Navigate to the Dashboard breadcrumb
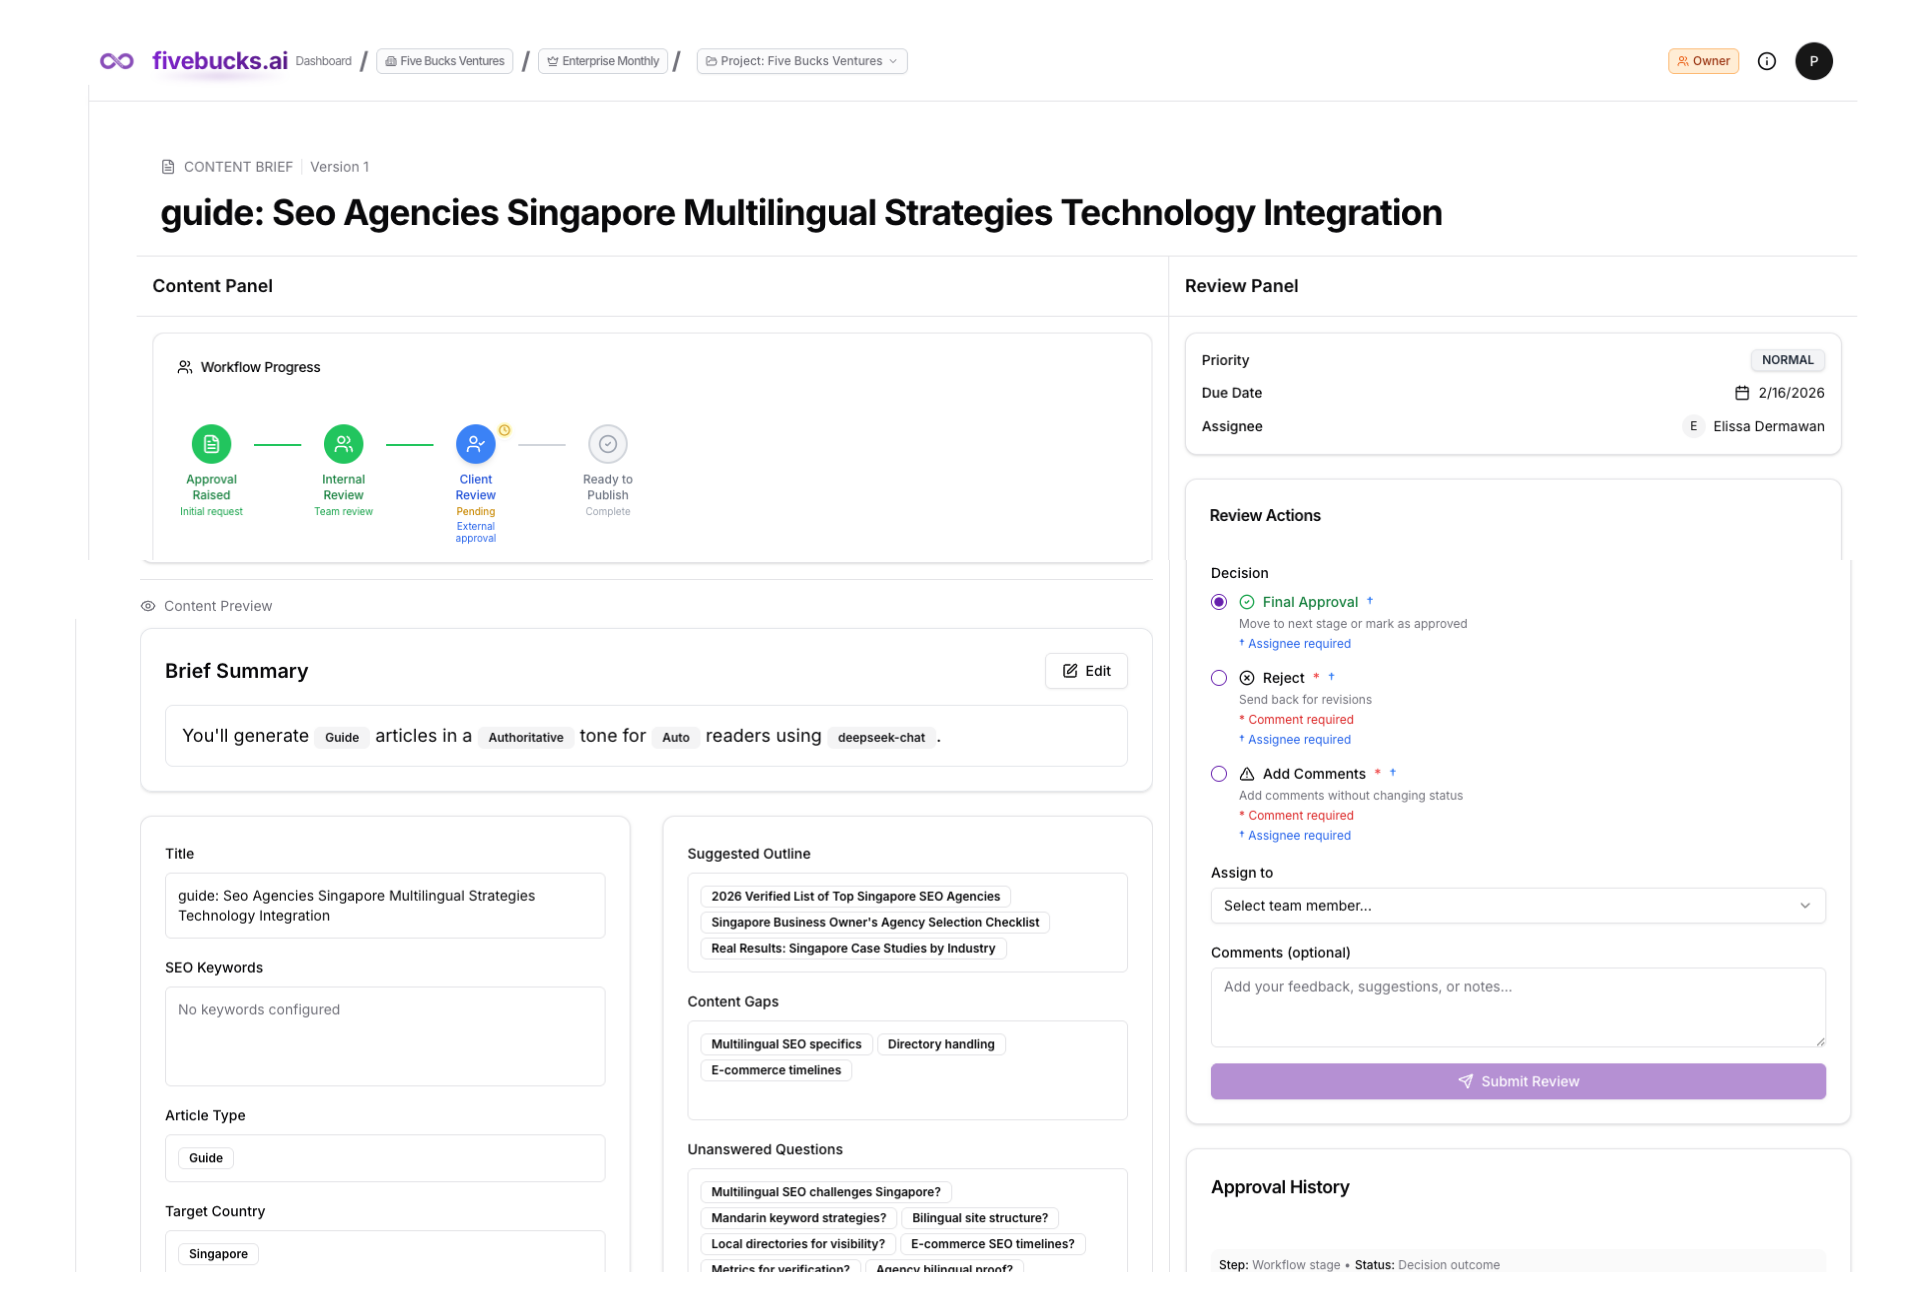Image resolution: width=1920 pixels, height=1300 pixels. click(323, 61)
